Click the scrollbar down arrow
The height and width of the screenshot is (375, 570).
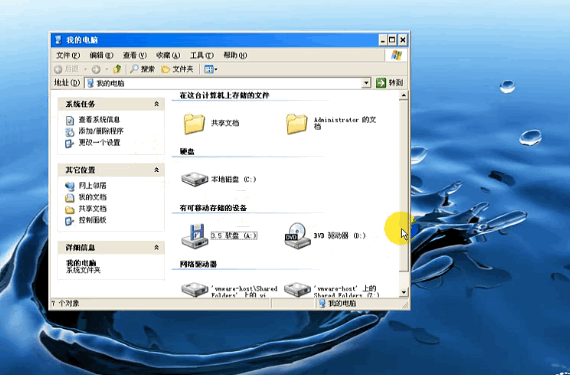click(x=404, y=292)
